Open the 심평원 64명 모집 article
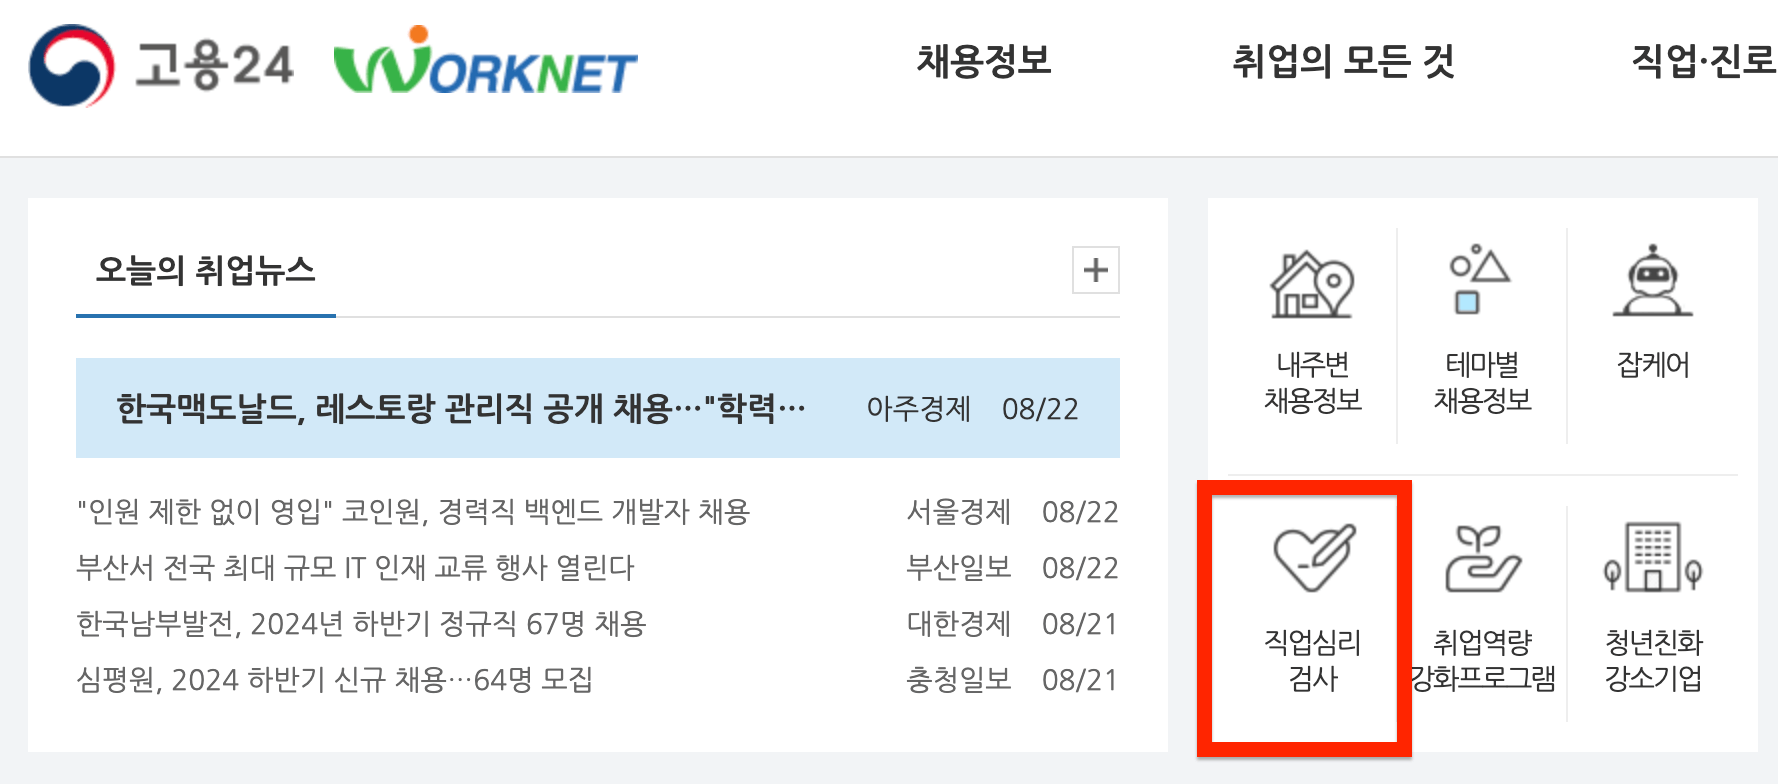The width and height of the screenshot is (1778, 784). (336, 680)
